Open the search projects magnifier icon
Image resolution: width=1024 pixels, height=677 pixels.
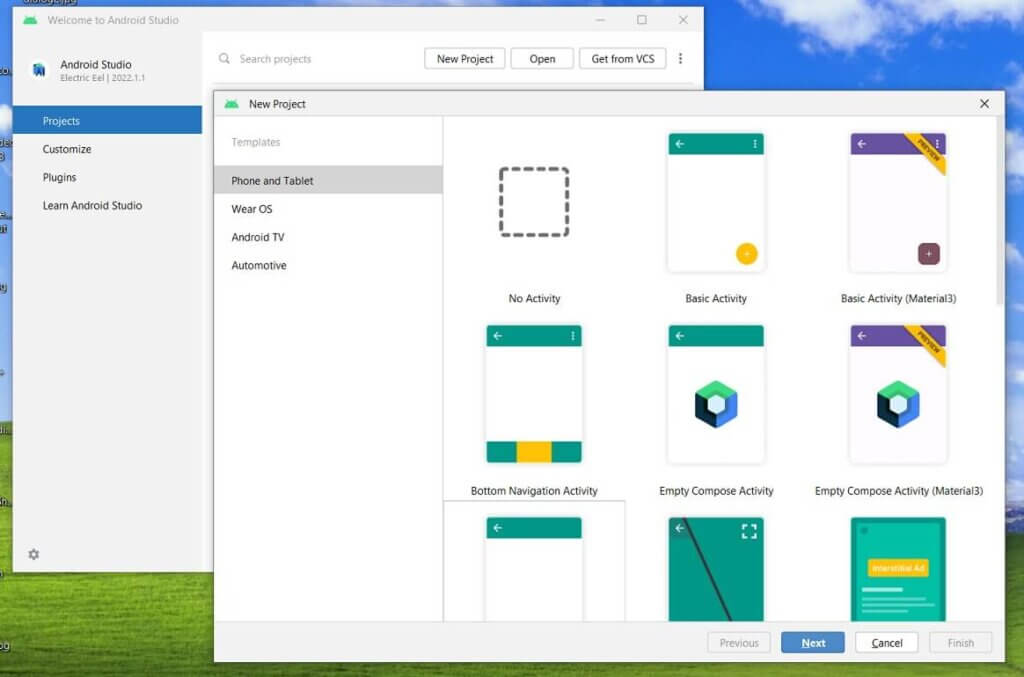pos(223,58)
